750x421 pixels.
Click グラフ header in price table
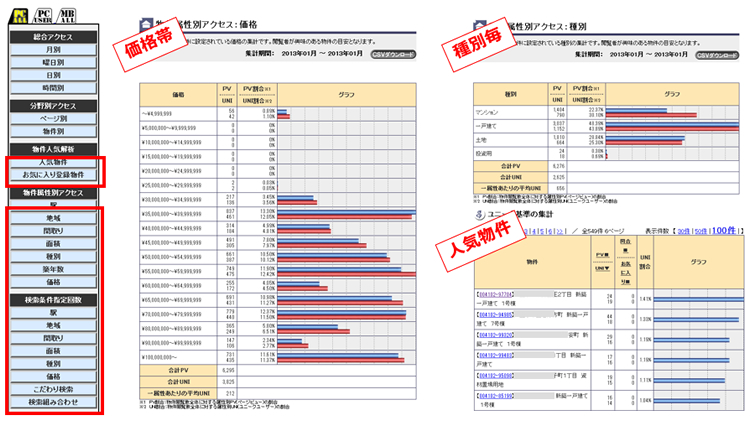pos(347,95)
